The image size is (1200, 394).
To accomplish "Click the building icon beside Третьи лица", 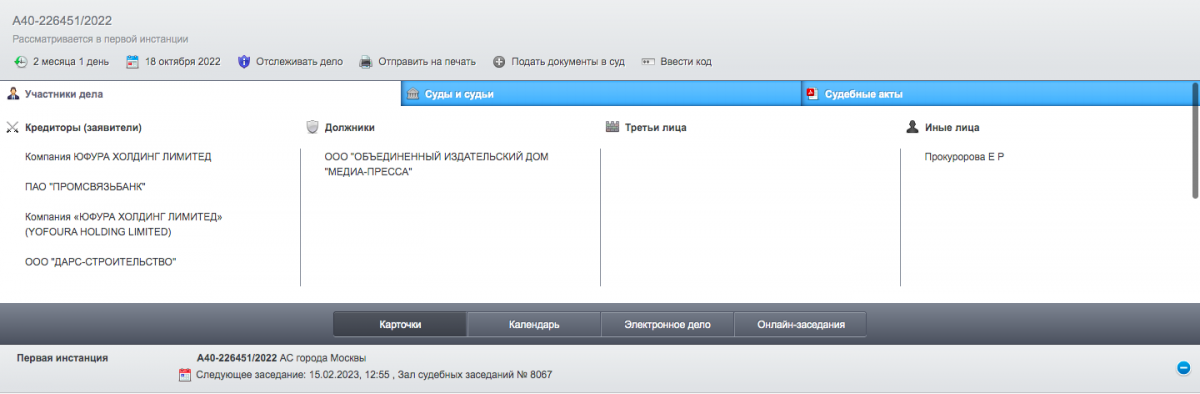I will click(x=613, y=128).
